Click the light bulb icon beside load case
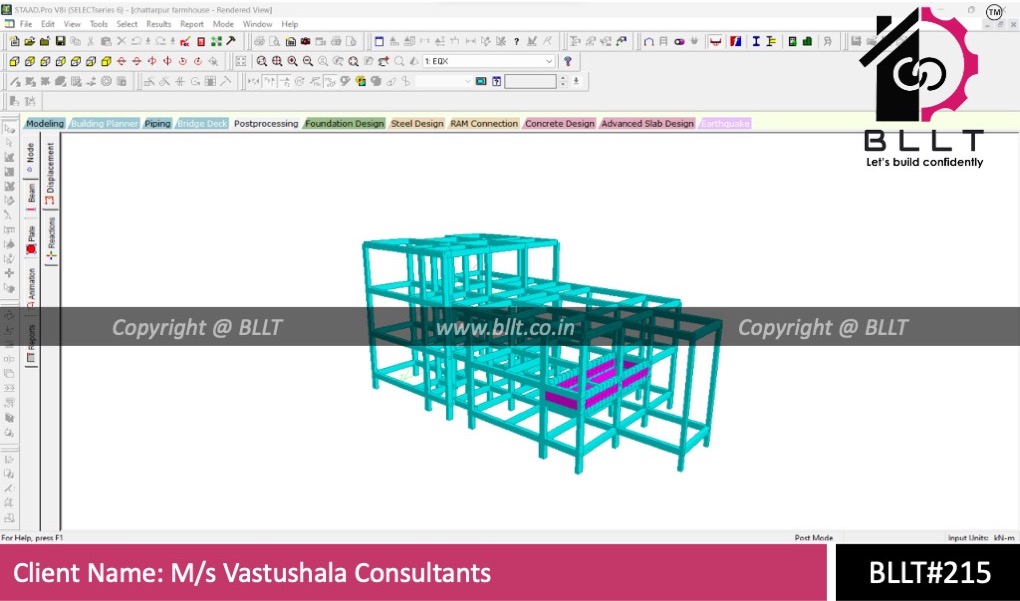The image size is (1020, 601). tap(568, 61)
